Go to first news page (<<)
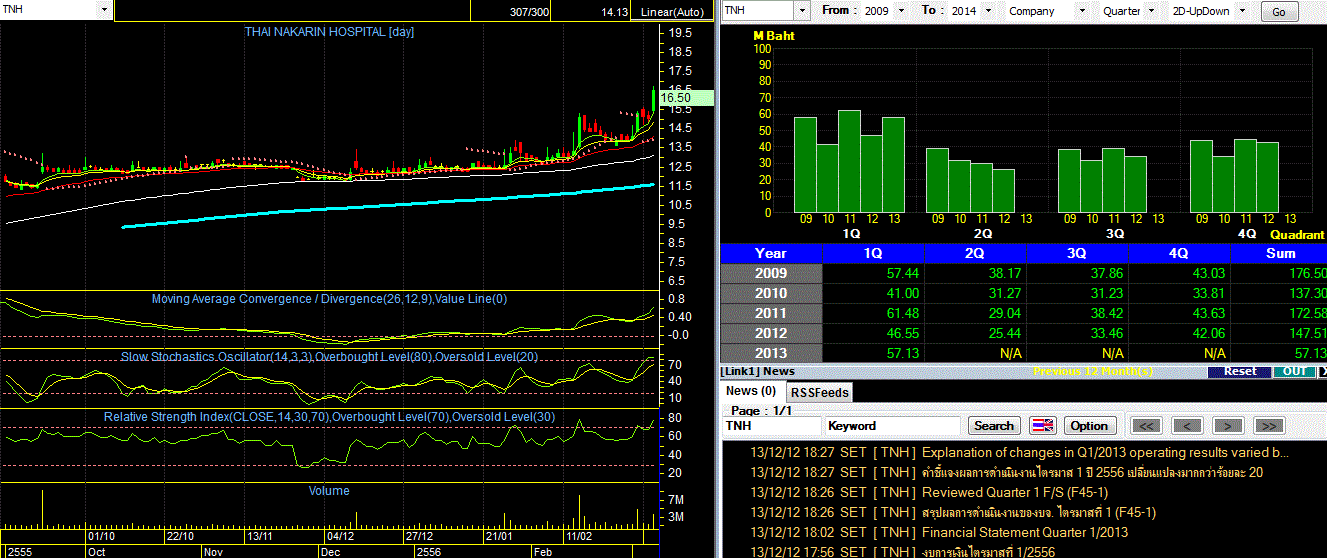1327x558 pixels. (x=1146, y=426)
